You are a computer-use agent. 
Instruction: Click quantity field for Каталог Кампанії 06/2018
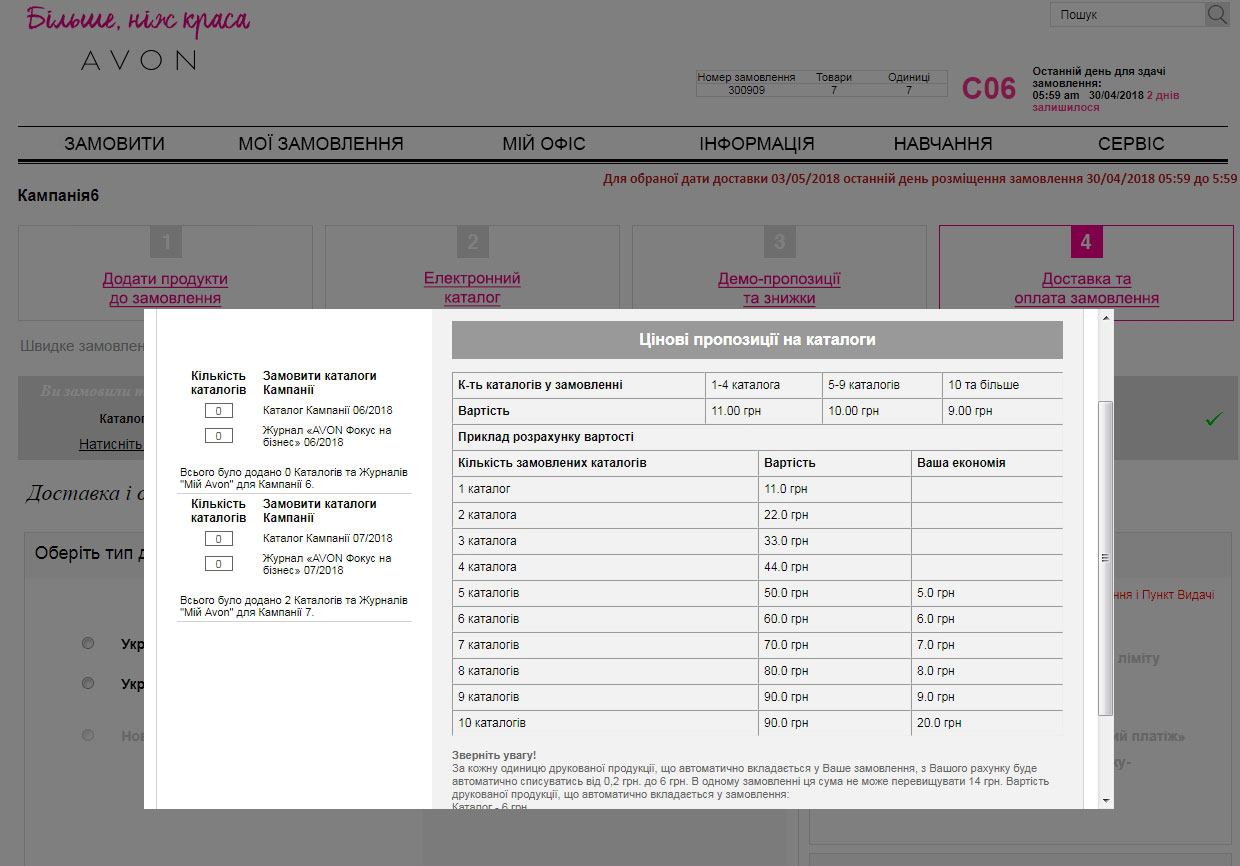218,411
